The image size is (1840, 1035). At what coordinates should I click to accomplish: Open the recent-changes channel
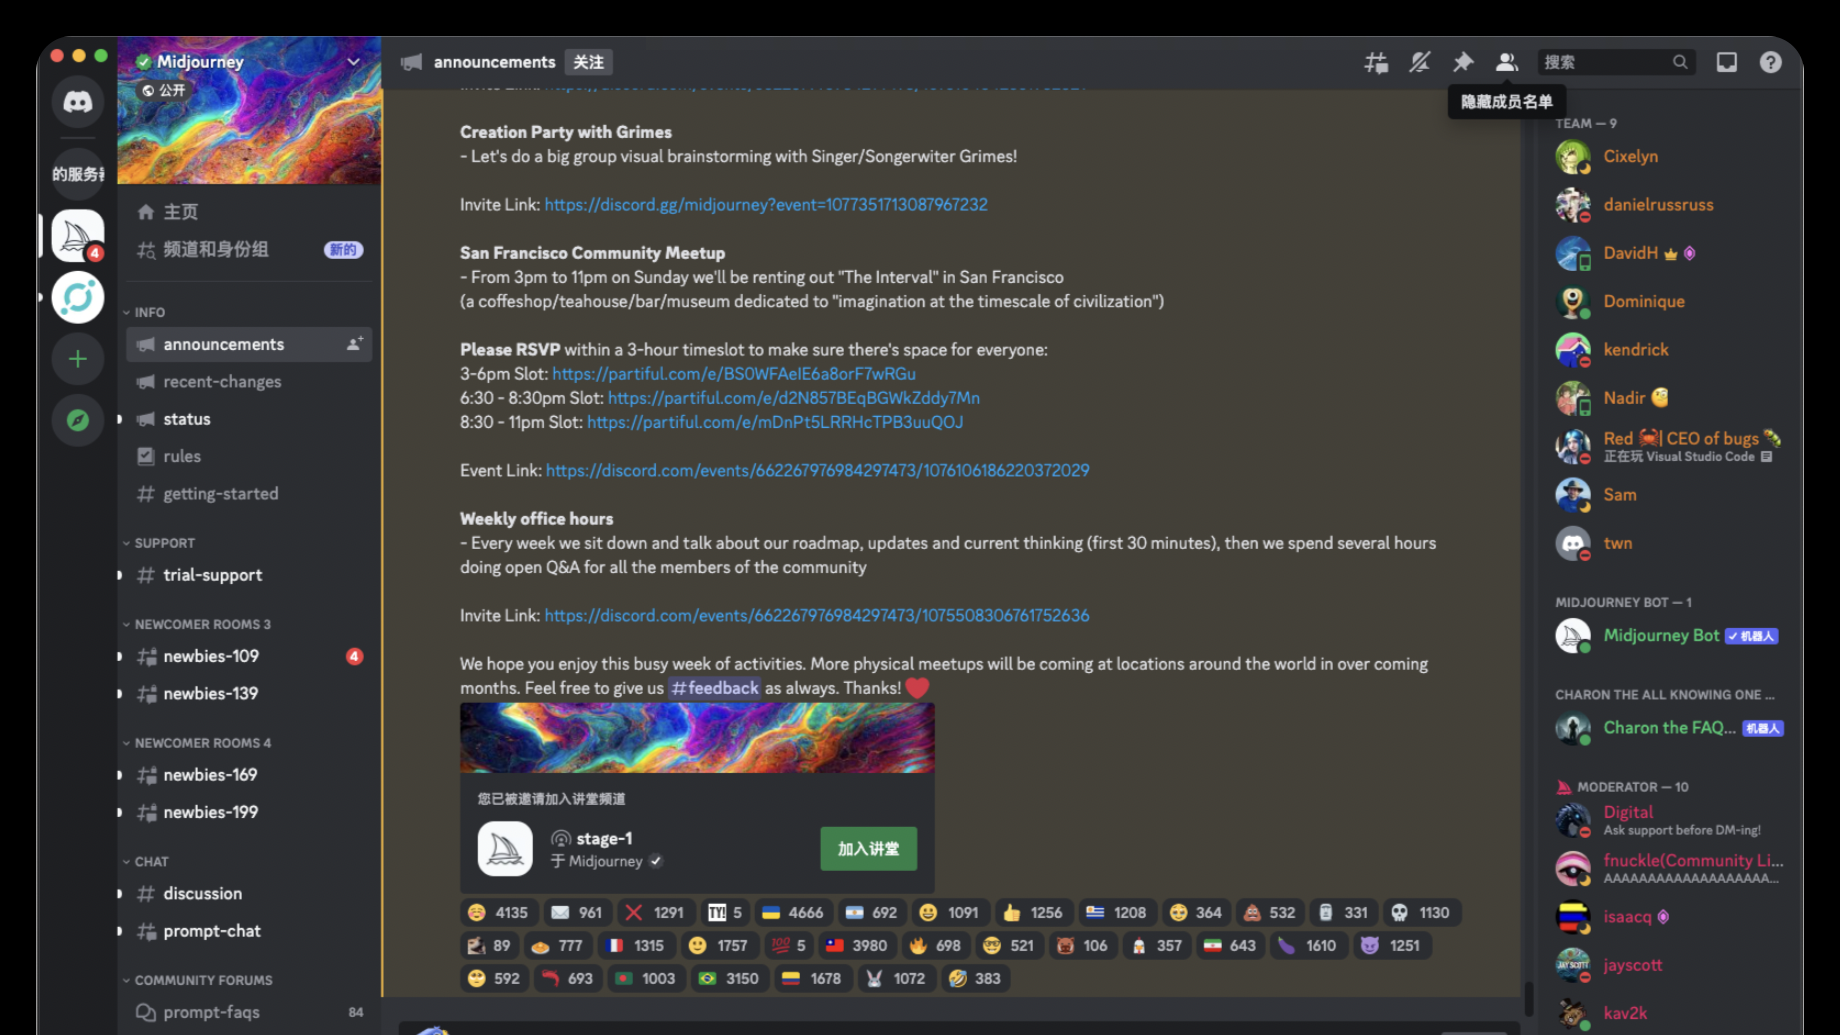[x=249, y=381]
